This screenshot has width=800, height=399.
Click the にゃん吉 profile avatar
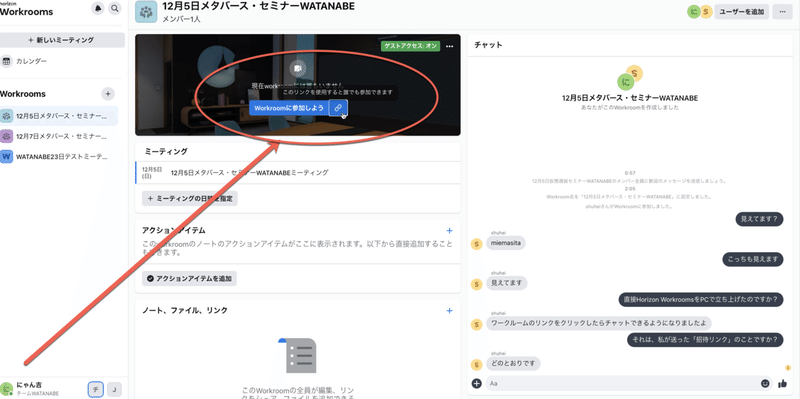[6, 389]
